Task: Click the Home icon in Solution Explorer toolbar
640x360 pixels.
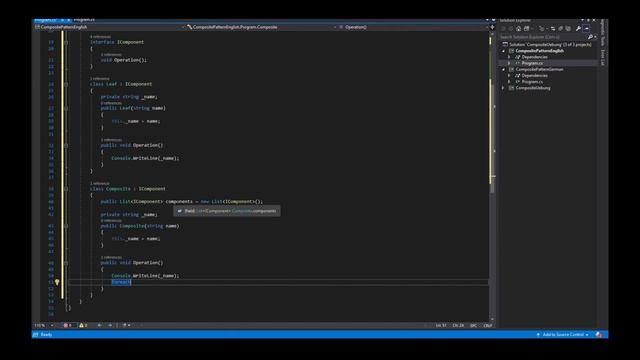Action: click(x=518, y=29)
